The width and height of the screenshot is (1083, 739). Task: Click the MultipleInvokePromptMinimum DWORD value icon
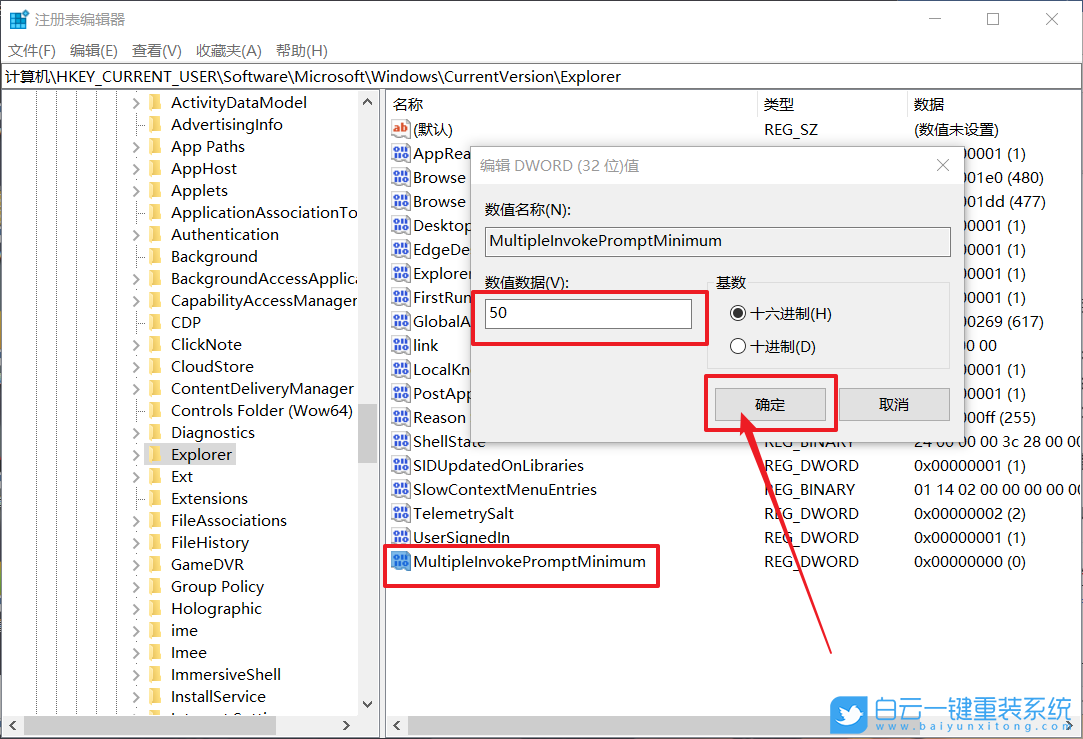tap(400, 562)
